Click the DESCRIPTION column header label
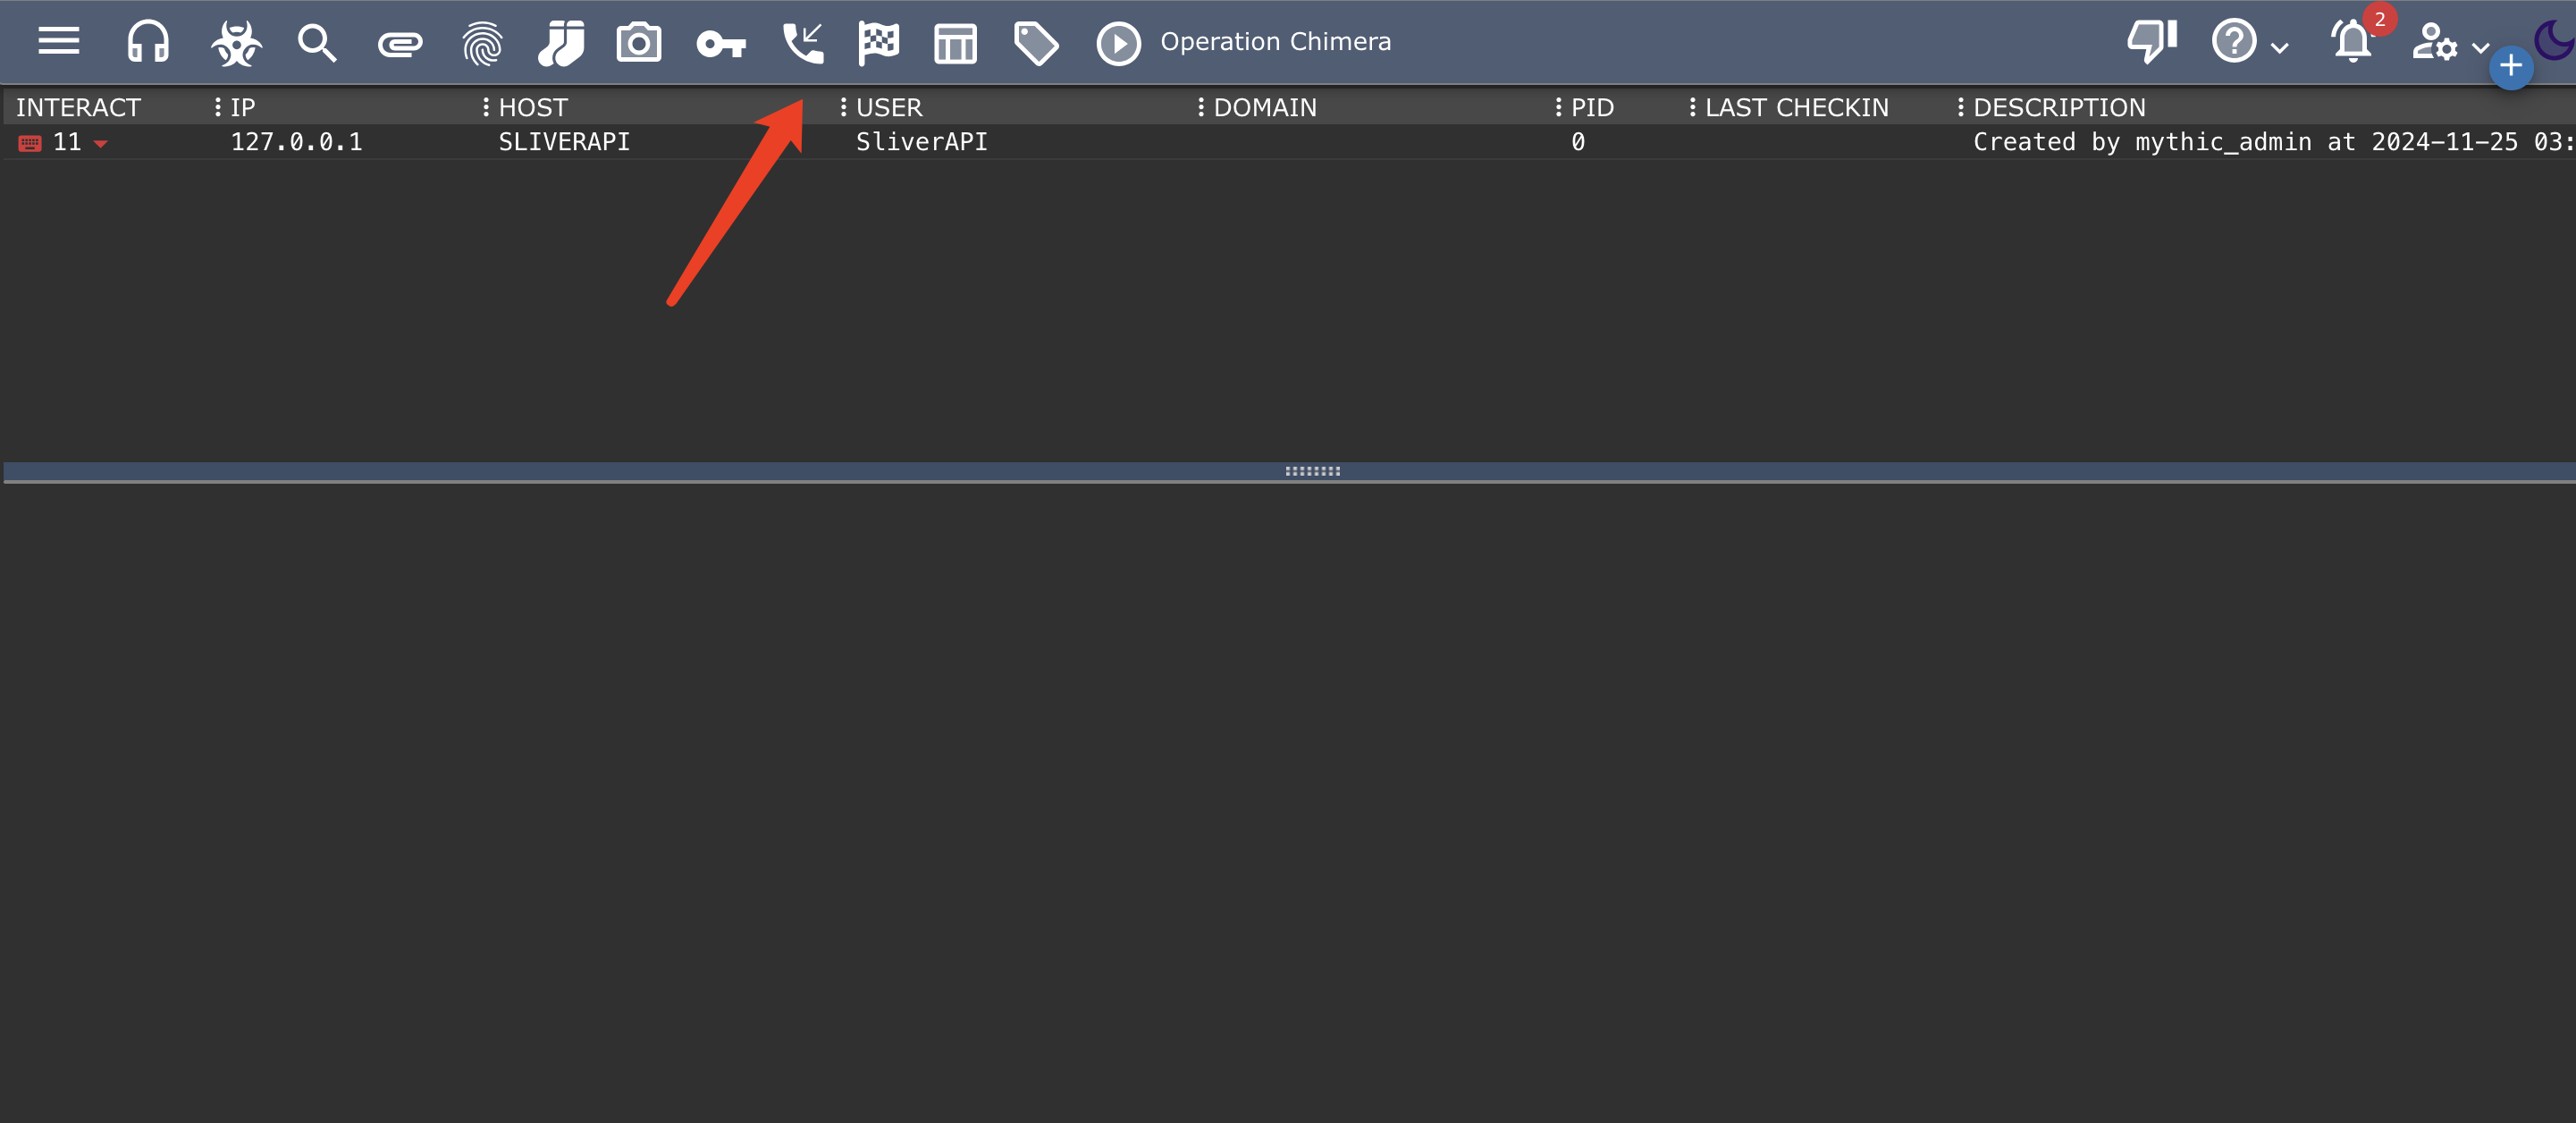This screenshot has width=2576, height=1123. [2059, 107]
